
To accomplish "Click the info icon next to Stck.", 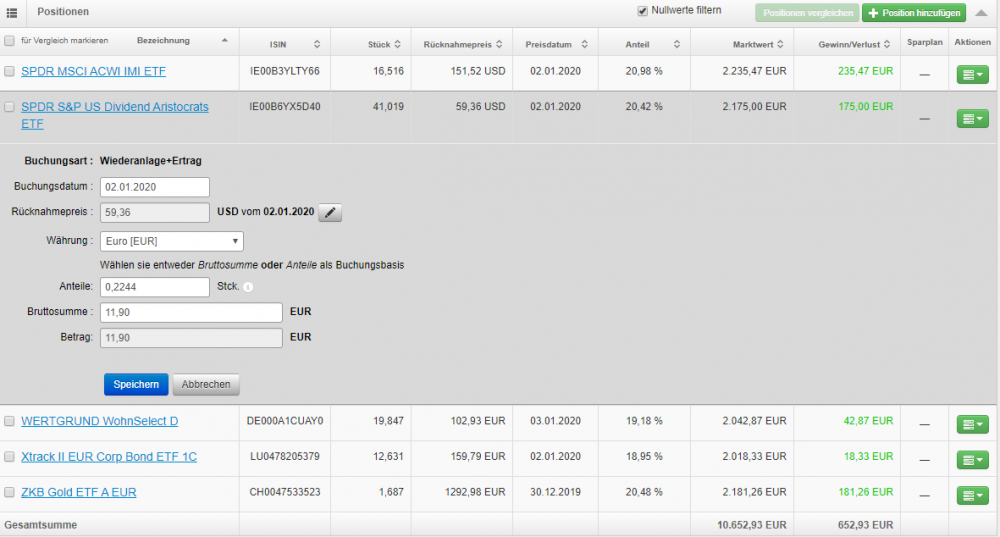I will (x=248, y=287).
